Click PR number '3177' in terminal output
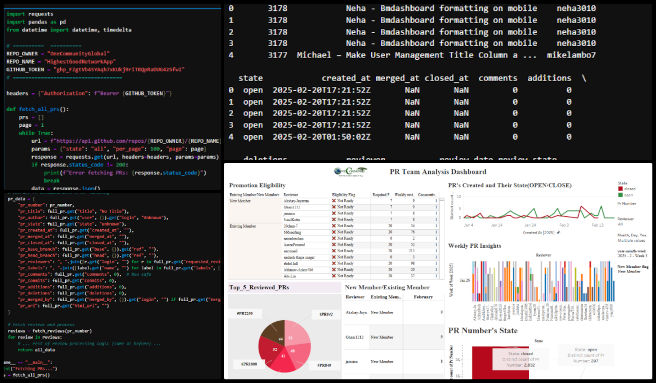 (x=277, y=55)
